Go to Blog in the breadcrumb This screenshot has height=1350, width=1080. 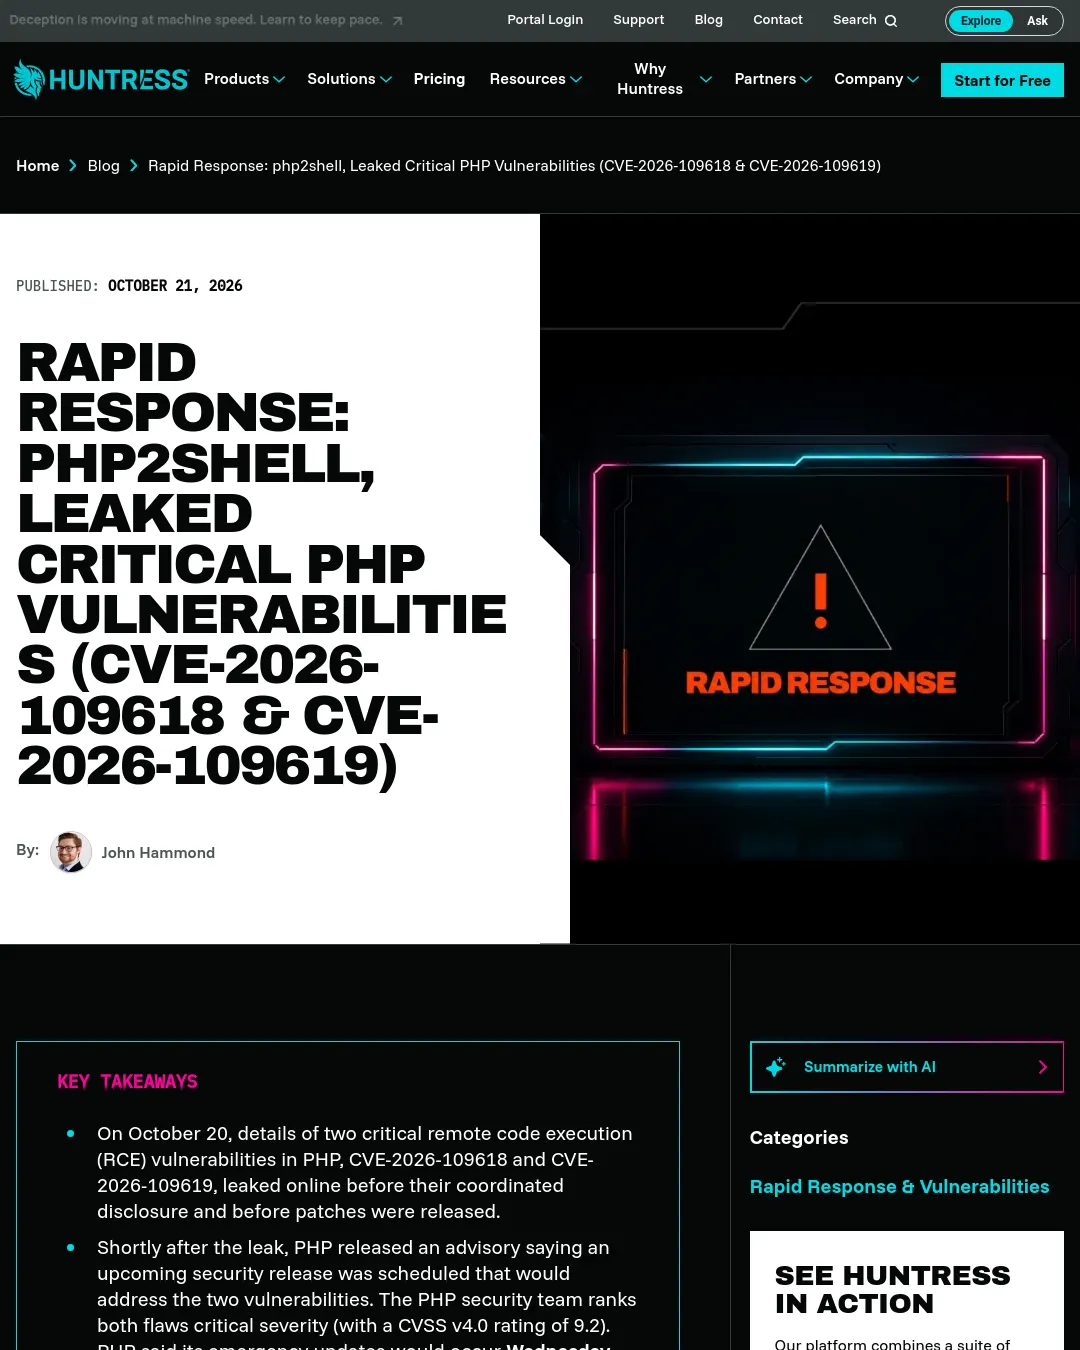(104, 166)
